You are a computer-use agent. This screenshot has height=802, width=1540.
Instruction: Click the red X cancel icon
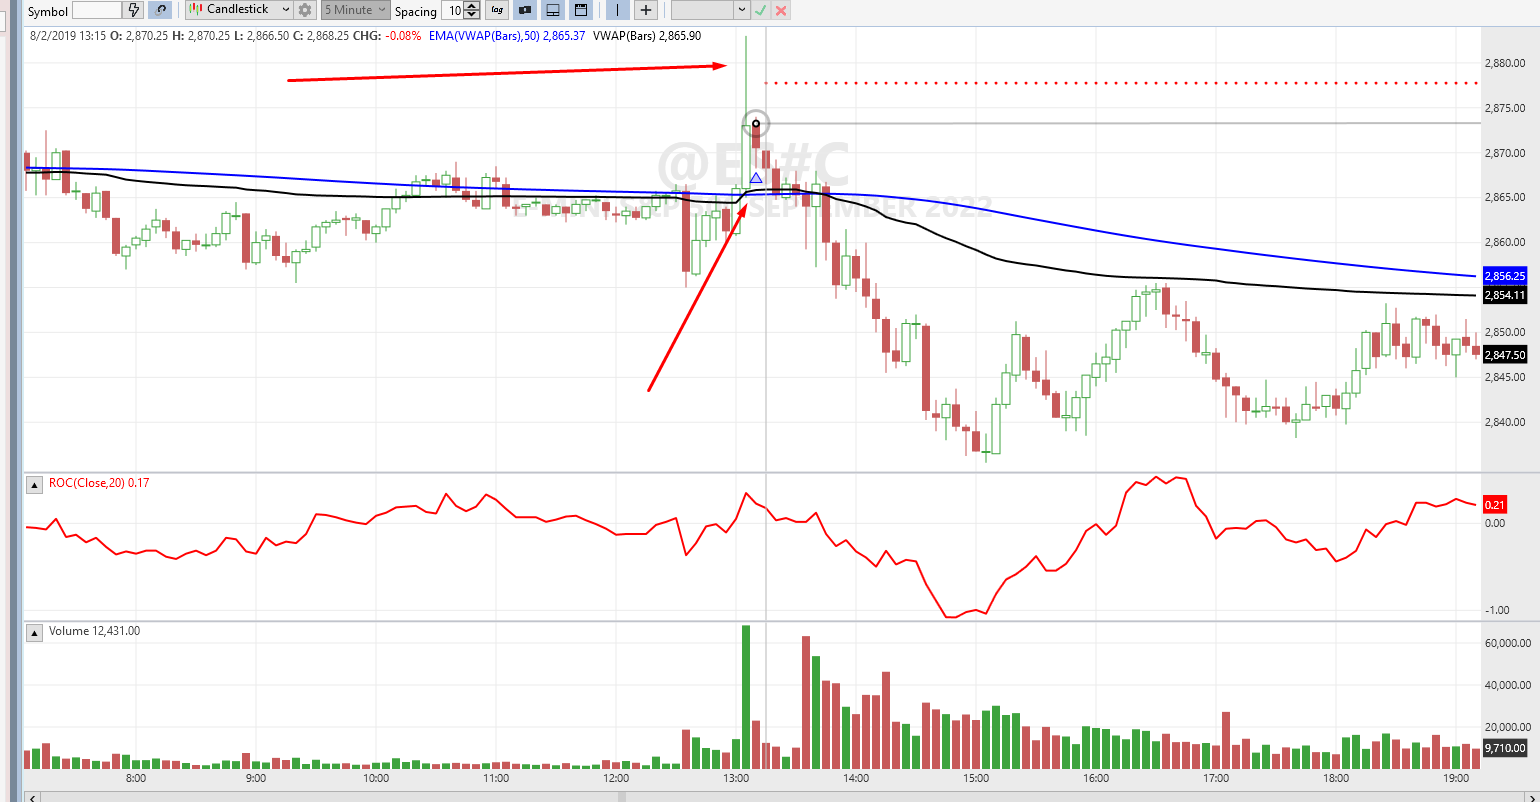coord(781,10)
